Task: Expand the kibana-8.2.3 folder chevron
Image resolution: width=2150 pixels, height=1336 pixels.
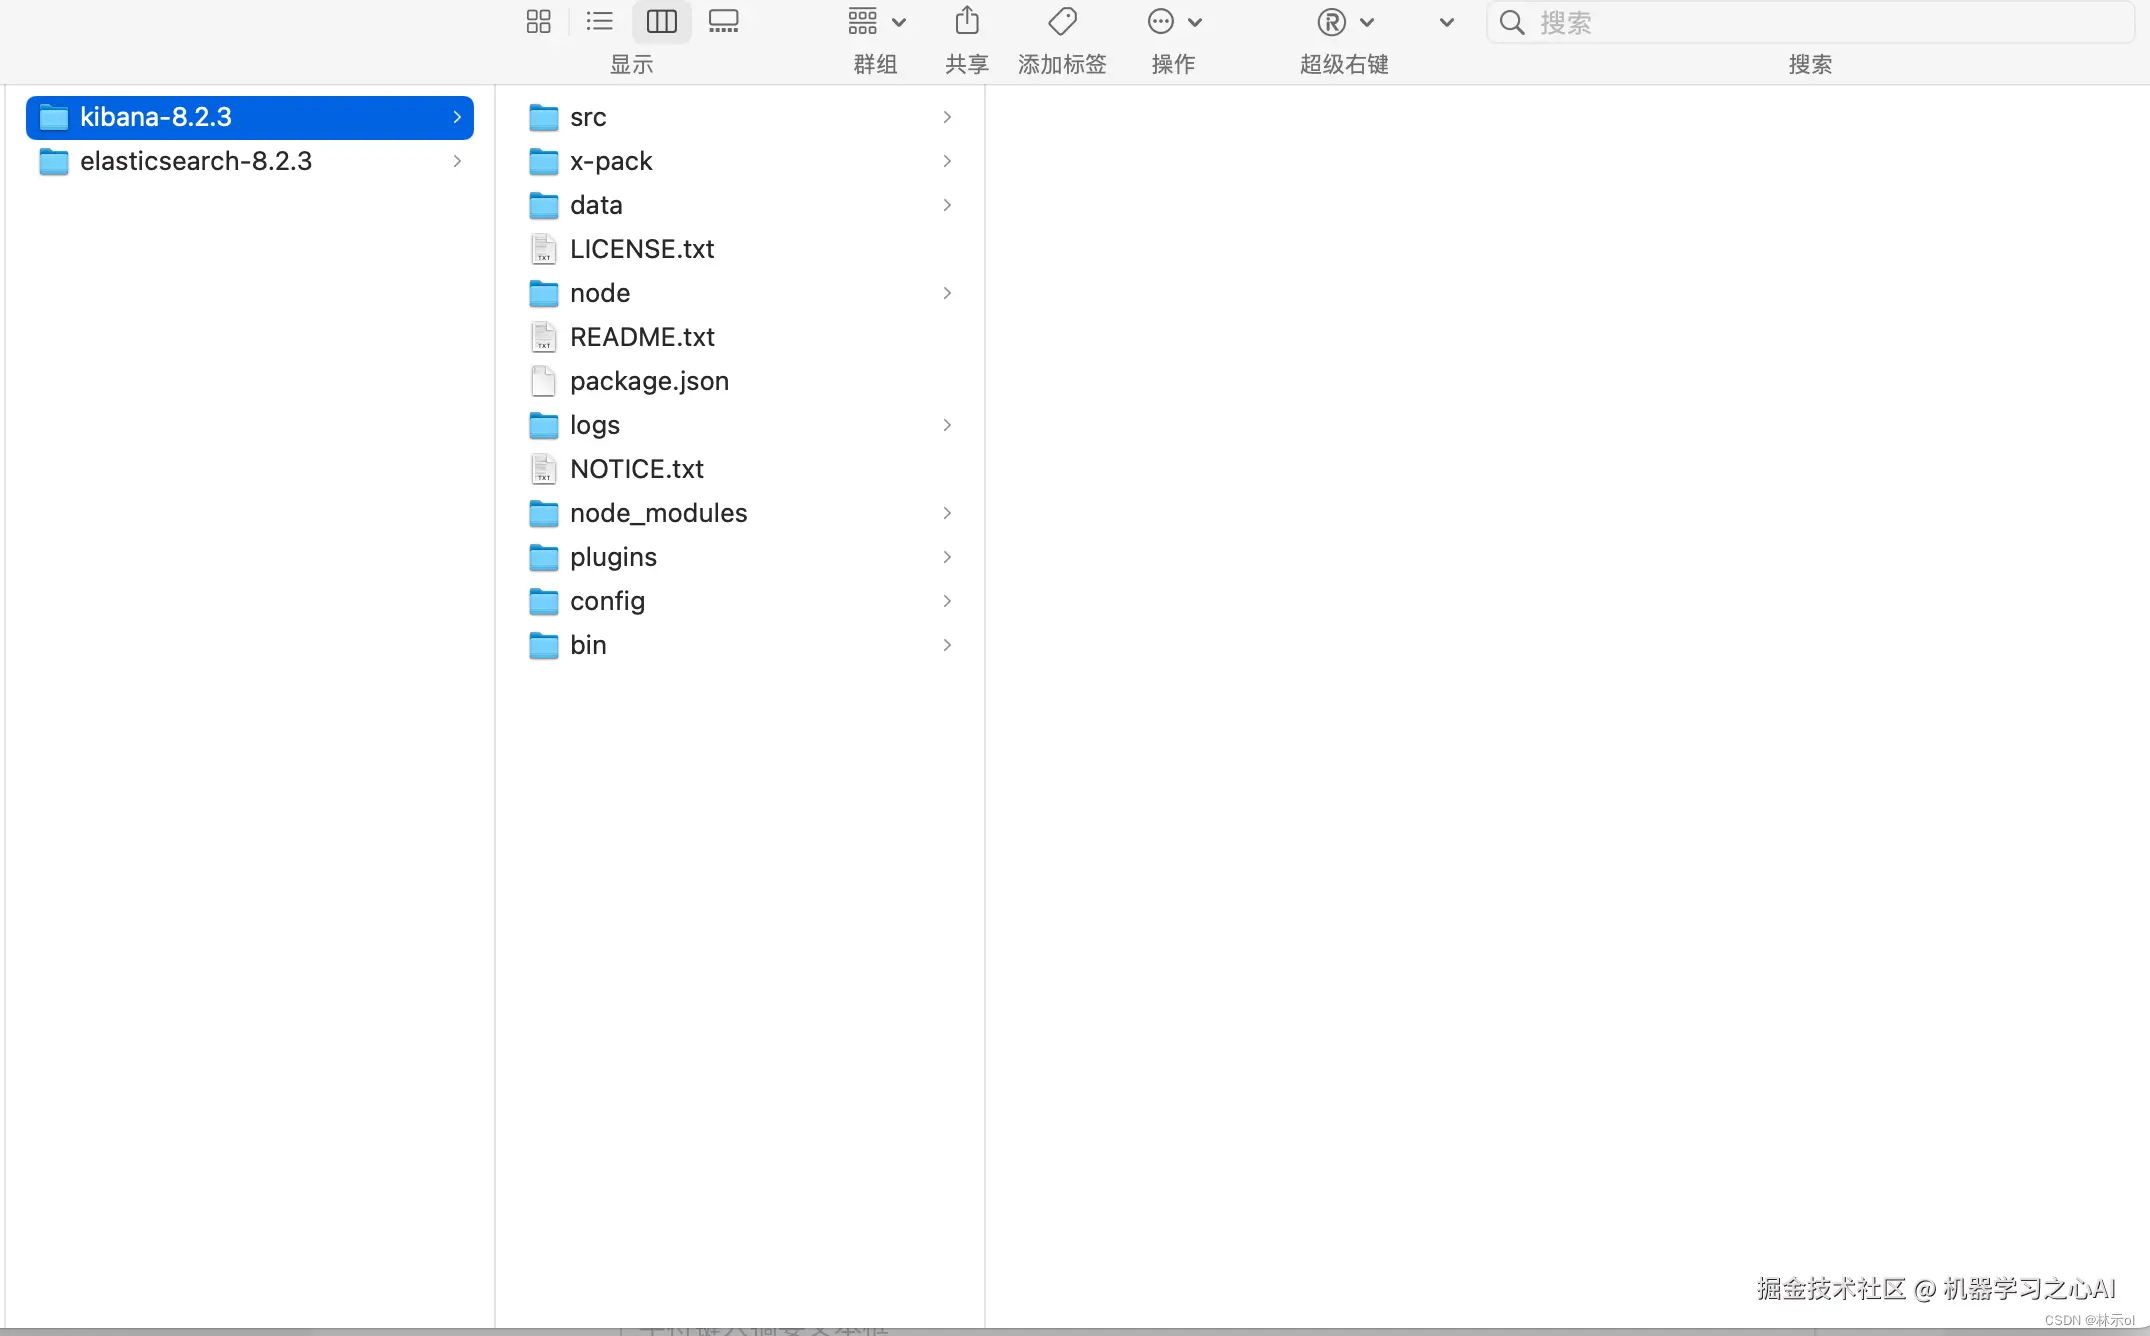Action: coord(457,117)
